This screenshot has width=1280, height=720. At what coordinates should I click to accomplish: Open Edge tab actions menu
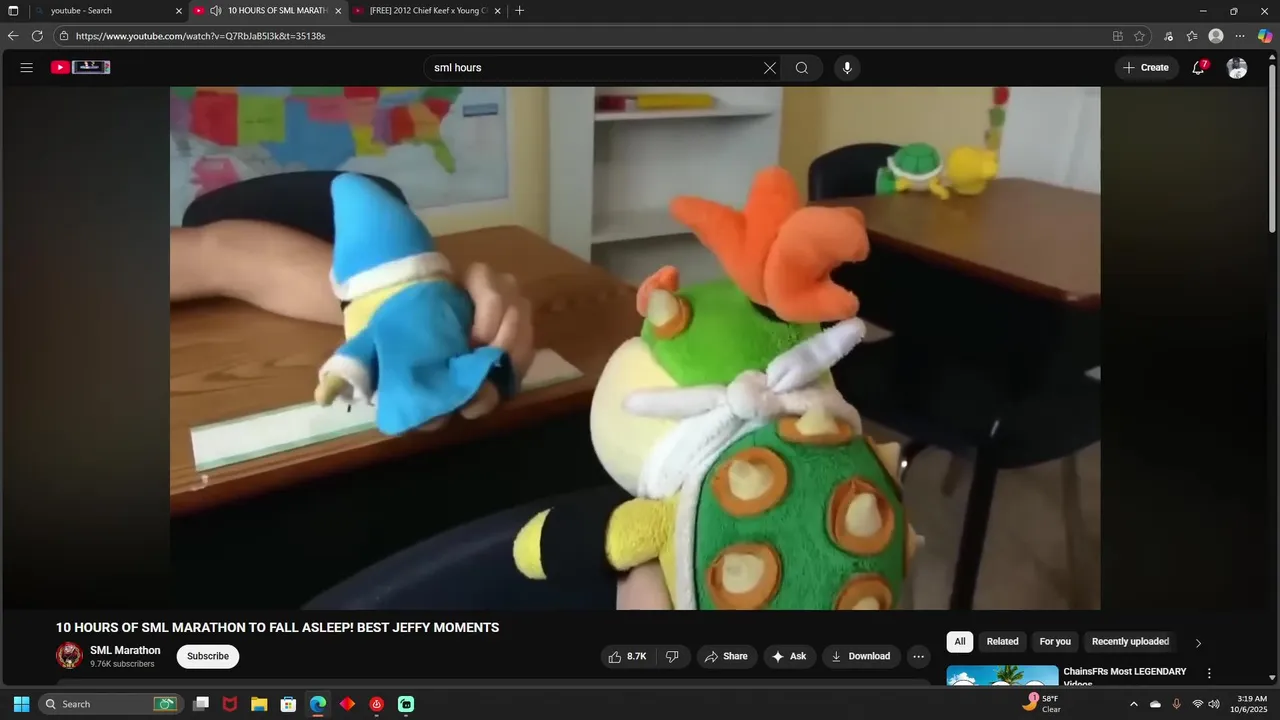13,11
